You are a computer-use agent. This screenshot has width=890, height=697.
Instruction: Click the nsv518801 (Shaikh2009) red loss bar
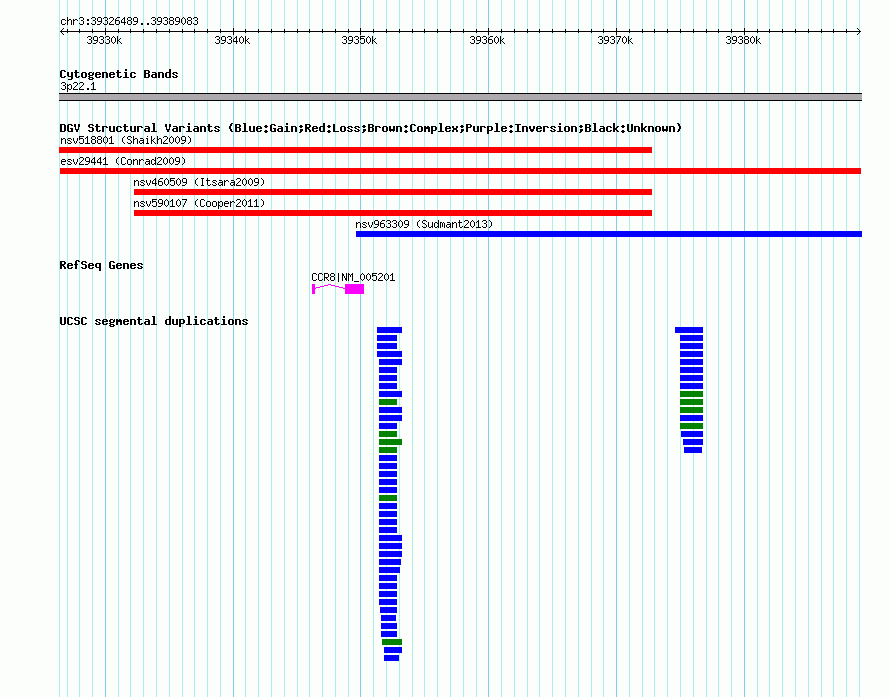tap(355, 150)
